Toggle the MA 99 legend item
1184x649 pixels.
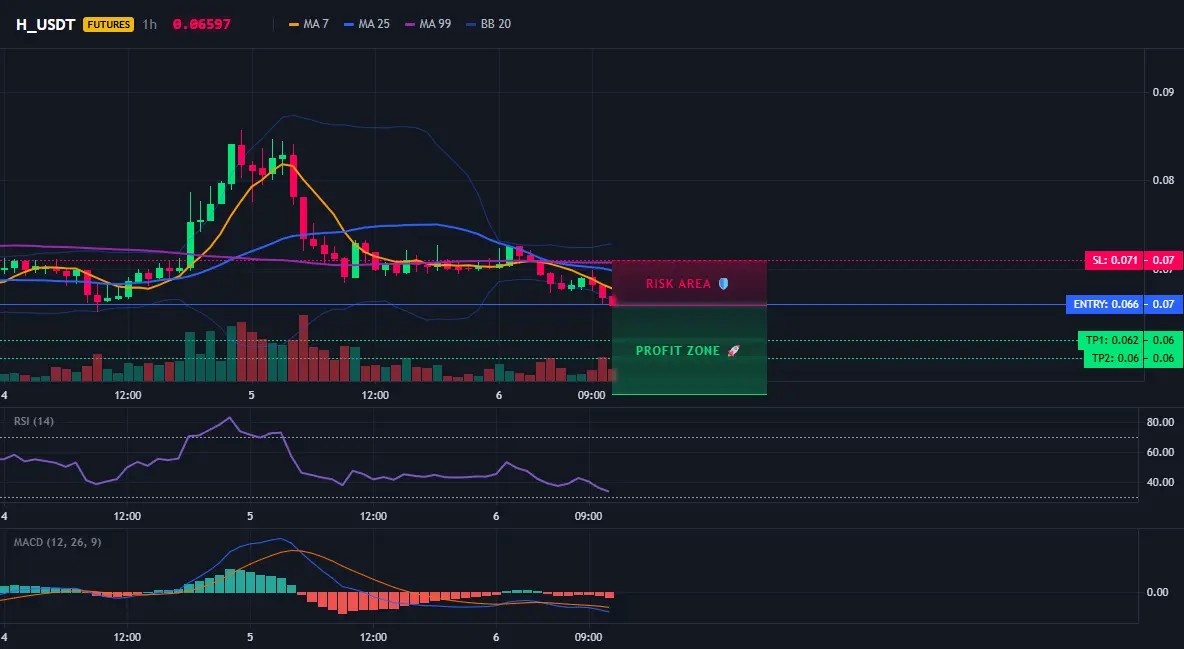[x=428, y=24]
